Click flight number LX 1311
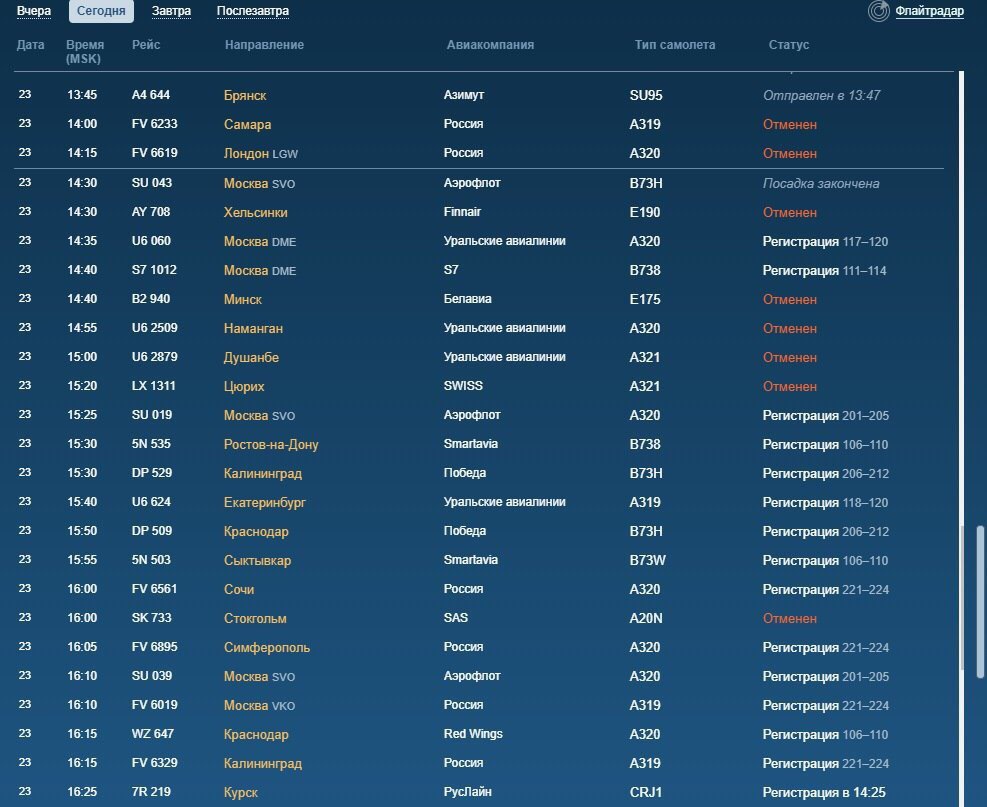This screenshot has width=987, height=807. (x=154, y=385)
